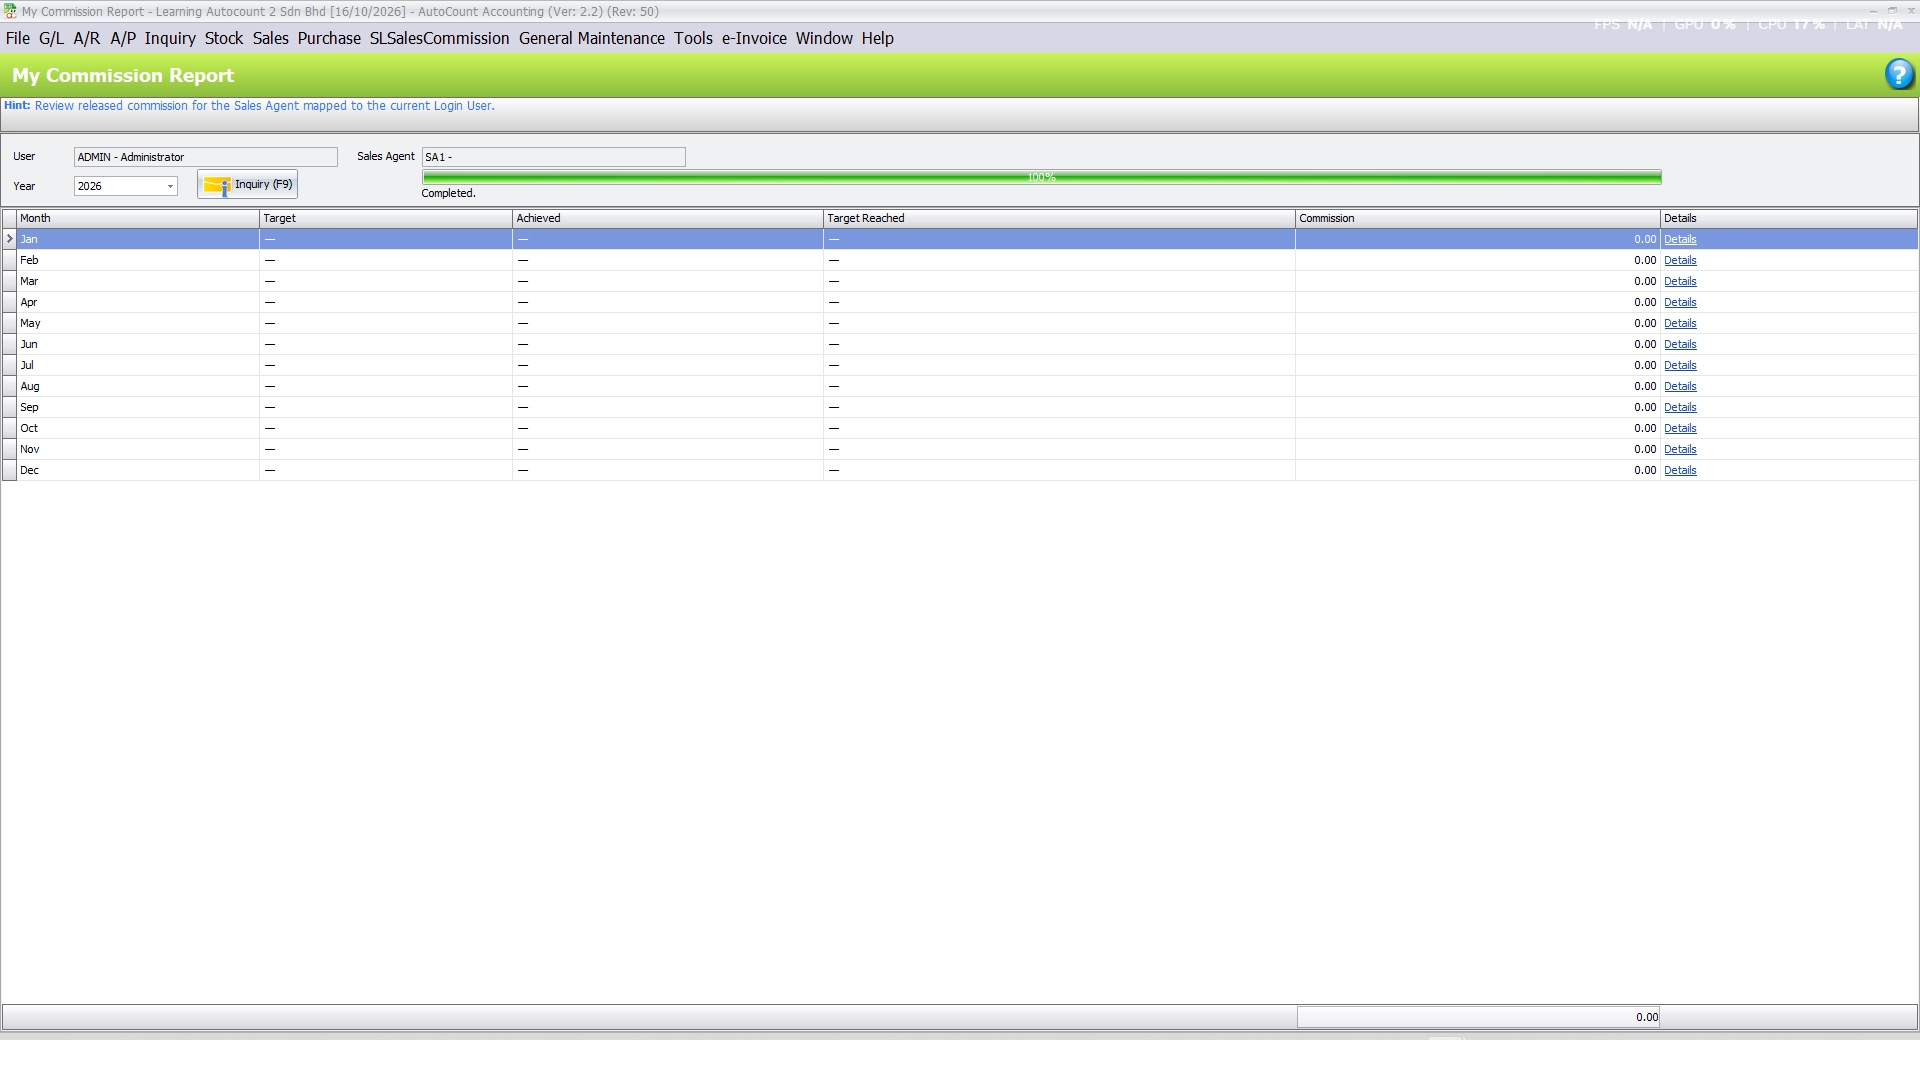Click the User field ADMIN - Administrator
The width and height of the screenshot is (1920, 1080).
click(x=206, y=157)
